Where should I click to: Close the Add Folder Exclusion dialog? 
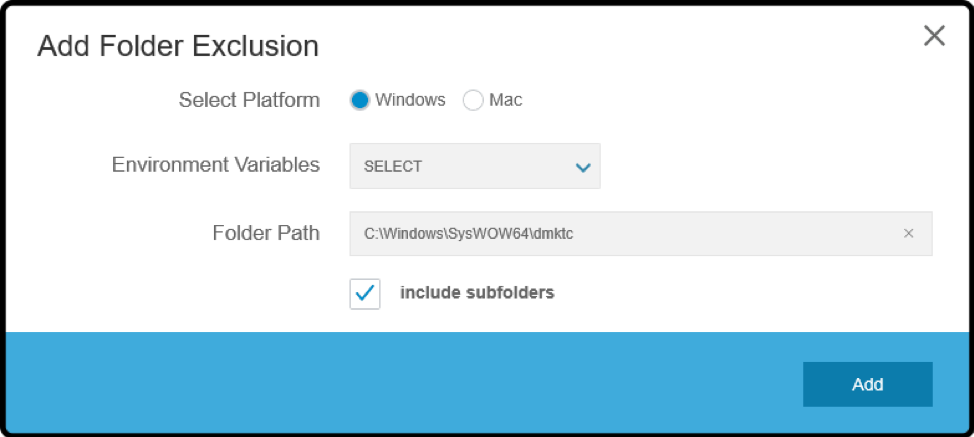click(x=934, y=36)
